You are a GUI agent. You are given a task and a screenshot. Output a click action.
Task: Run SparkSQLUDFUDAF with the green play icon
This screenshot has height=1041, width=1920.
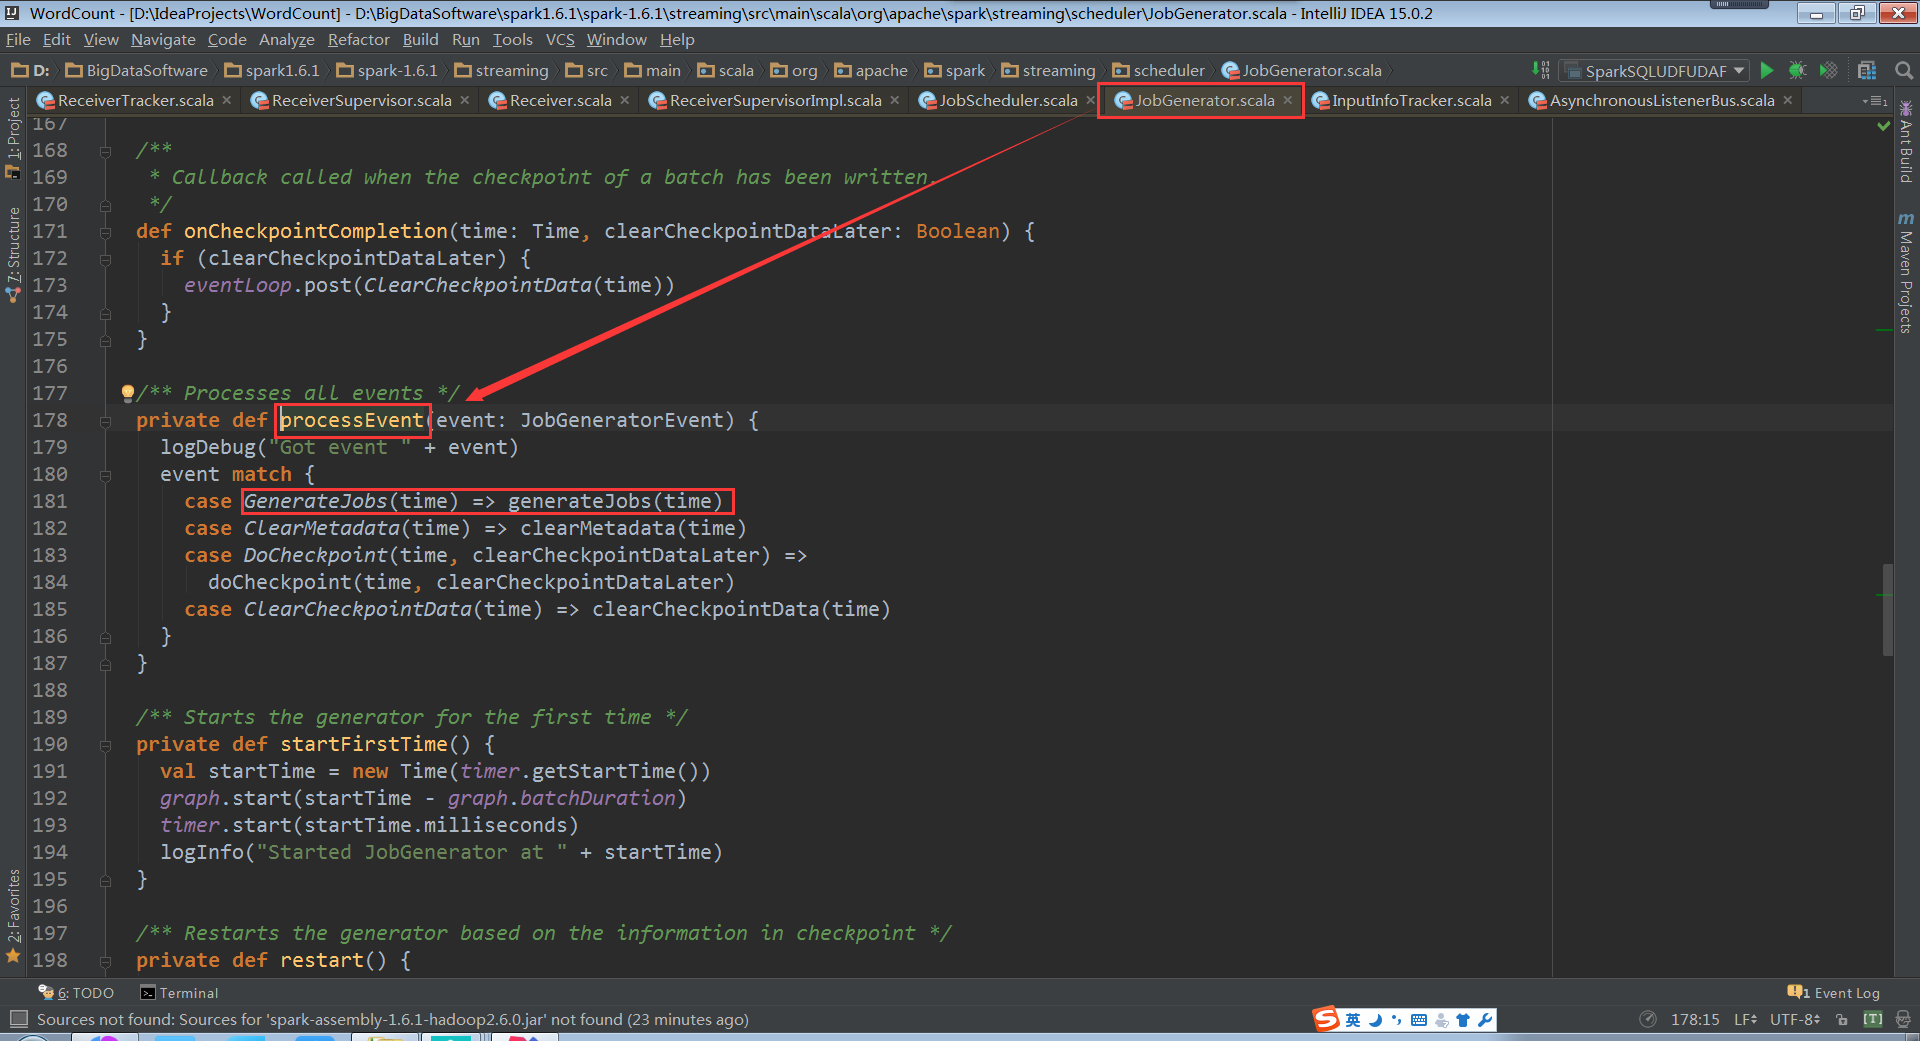[x=1767, y=70]
